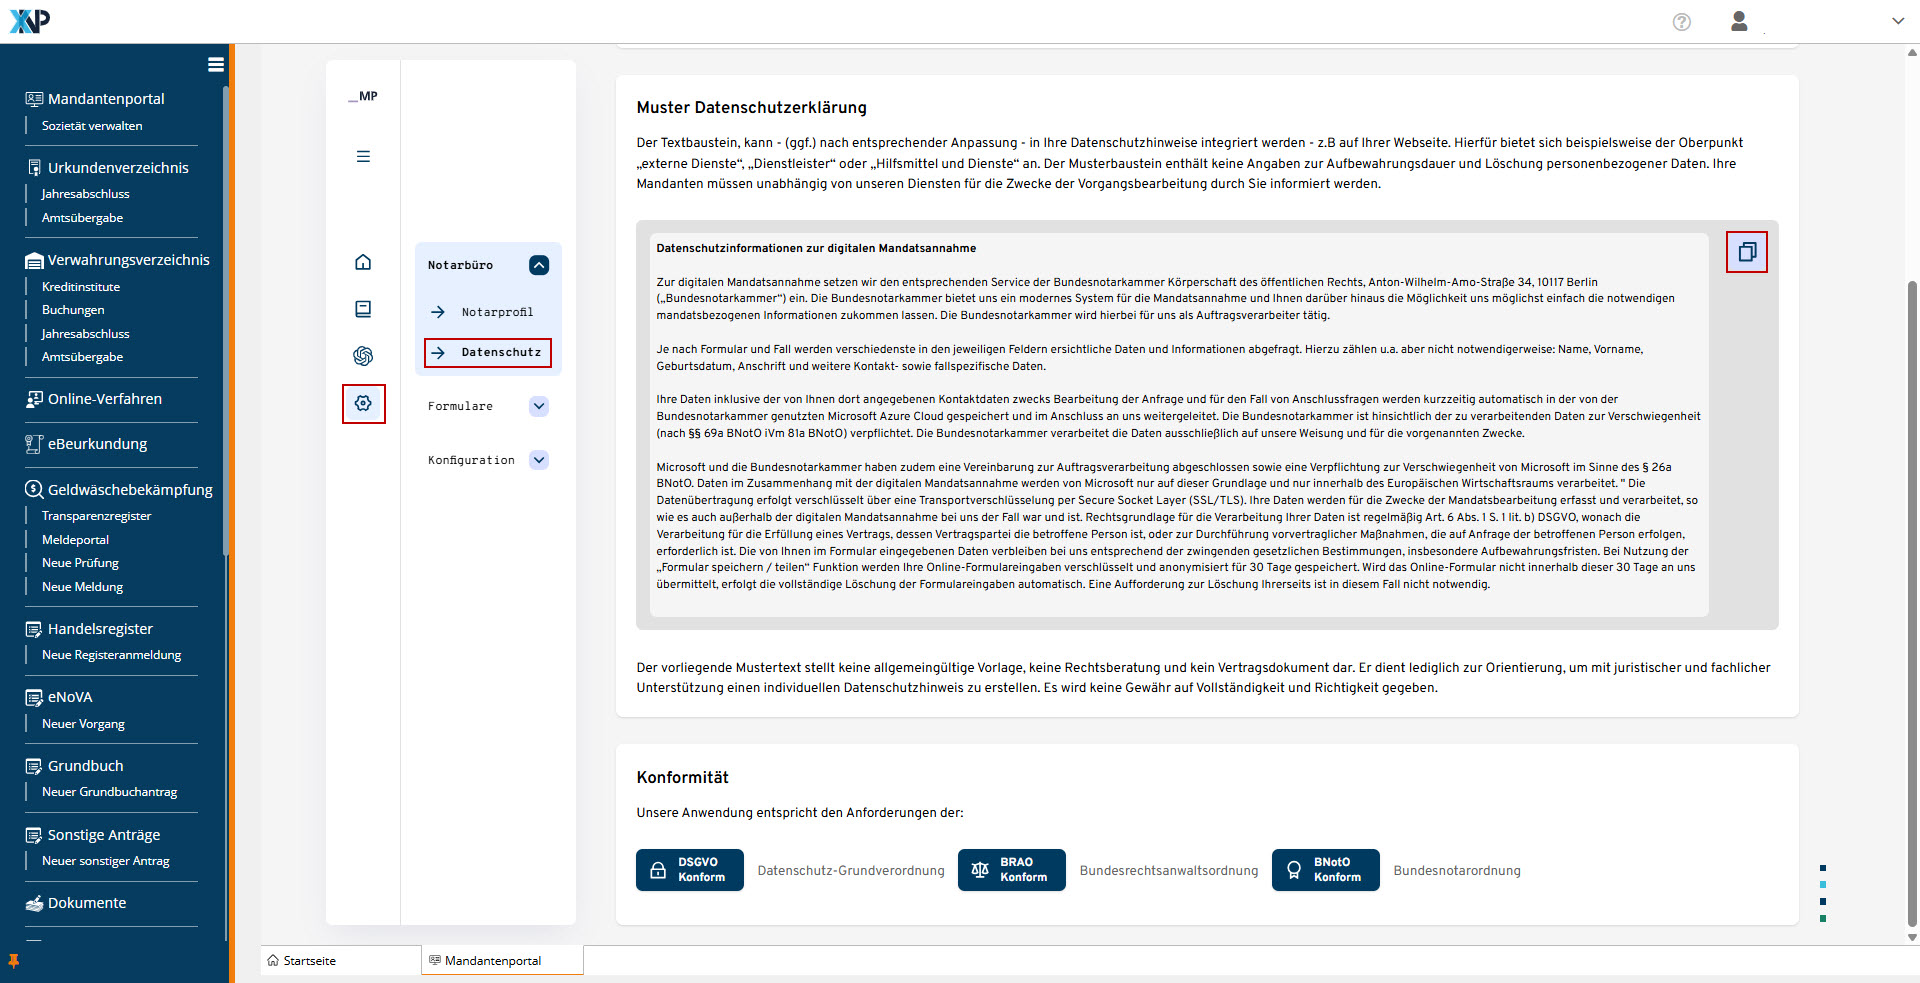The image size is (1920, 983).
Task: Copy the Datenschutz sample text to clipboard
Action: 1746,252
